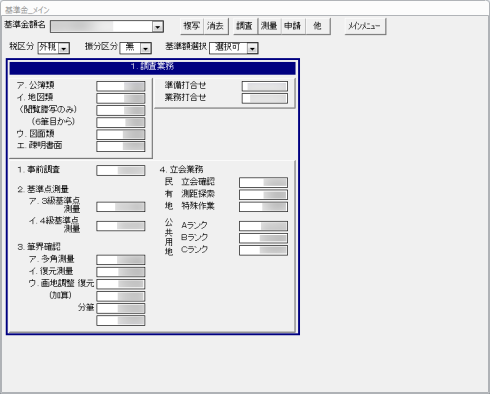Image resolution: width=490 pixels, height=394 pixels.
Task: Click the 消去 button
Action: [216, 26]
